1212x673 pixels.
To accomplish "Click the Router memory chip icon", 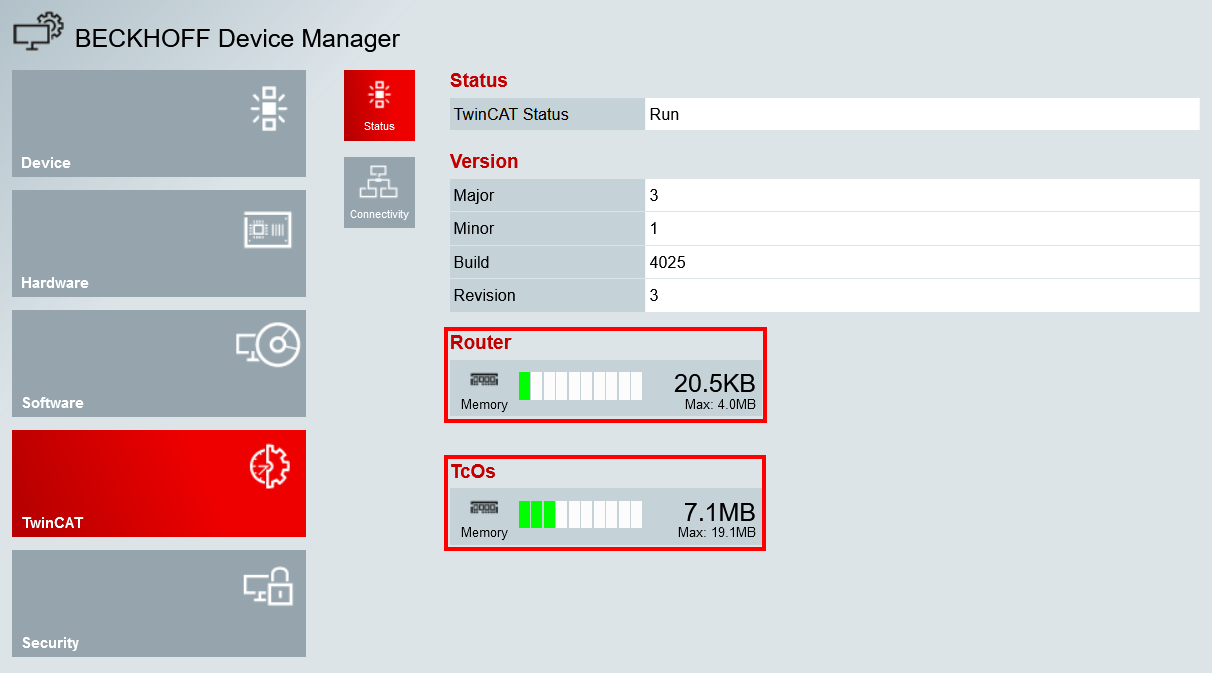I will coord(484,380).
